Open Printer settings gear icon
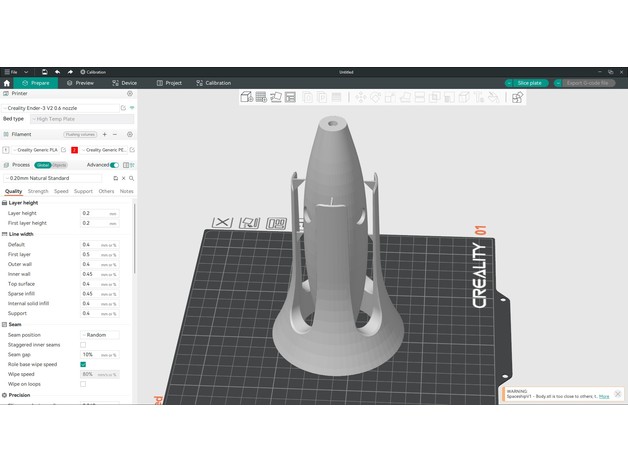The image size is (628, 472). point(130,93)
